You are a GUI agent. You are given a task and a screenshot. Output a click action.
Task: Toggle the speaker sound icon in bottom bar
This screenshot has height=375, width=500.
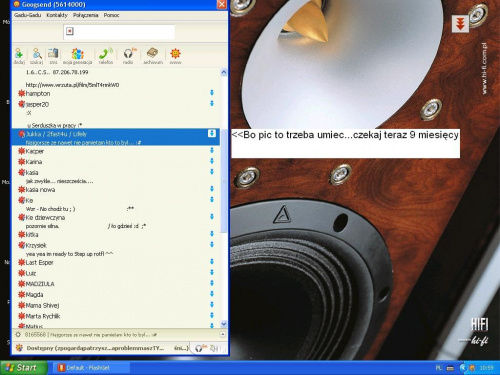click(214, 348)
